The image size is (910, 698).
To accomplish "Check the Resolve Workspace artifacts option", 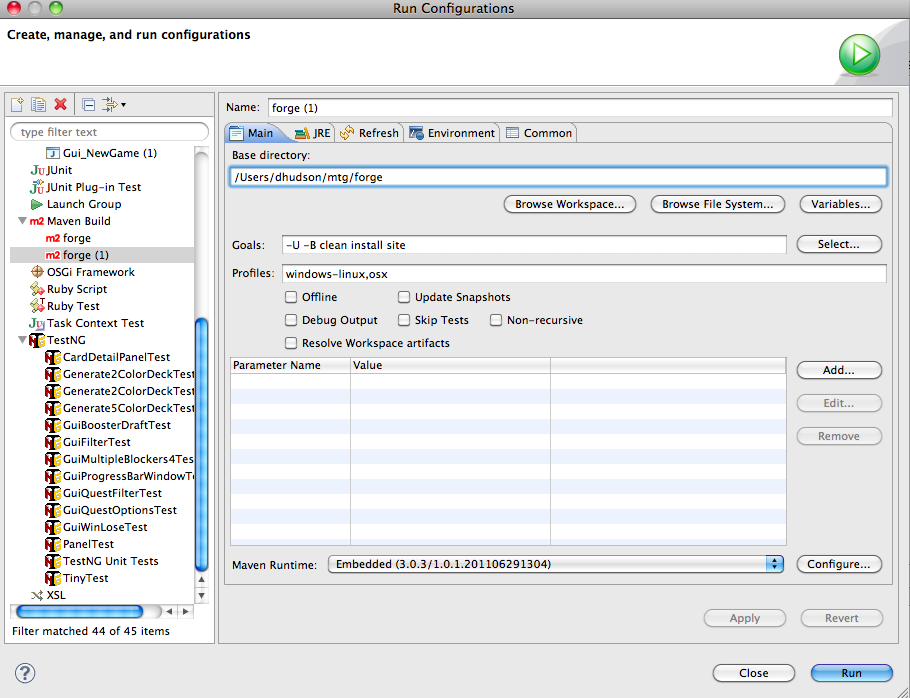I will click(291, 343).
